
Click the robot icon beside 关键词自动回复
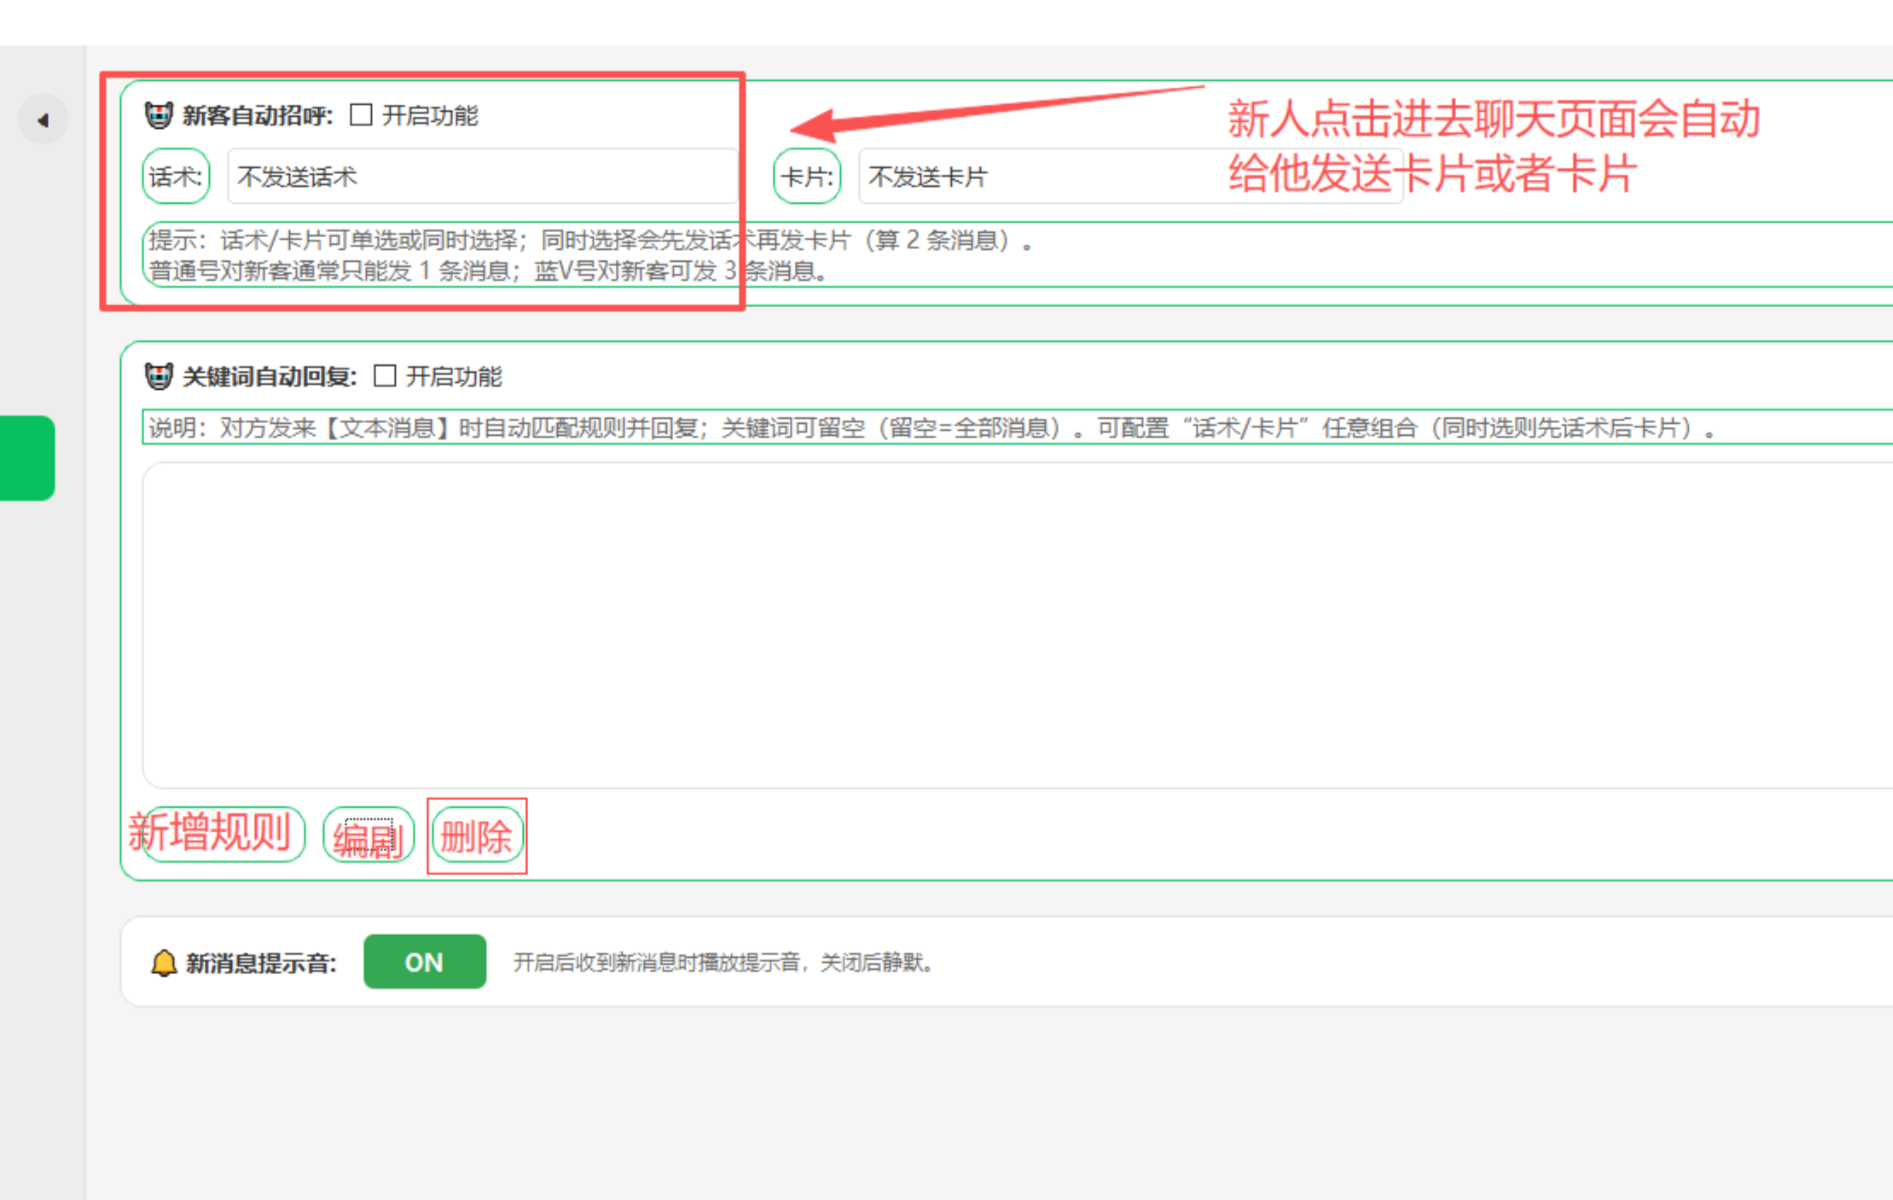point(159,376)
